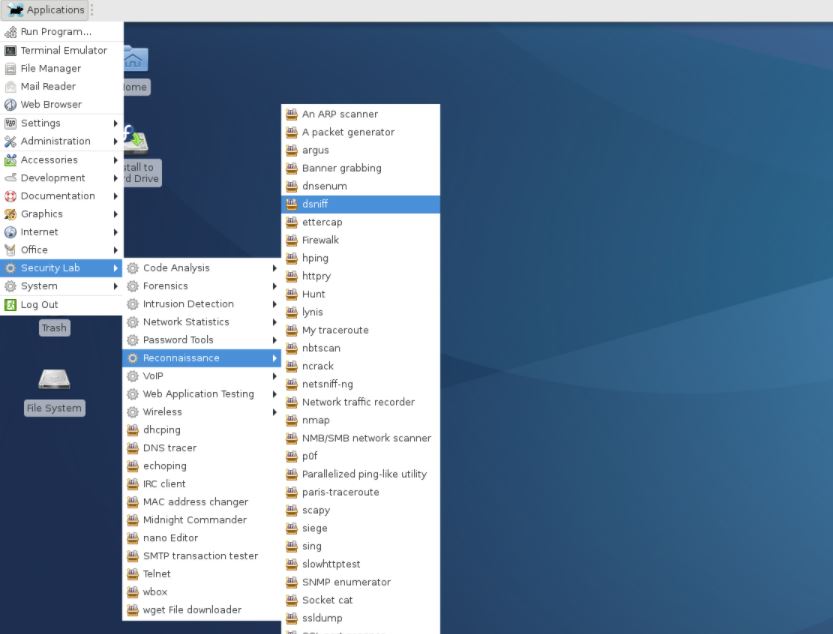This screenshot has height=634, width=833.
Task: Click the Graphics palette icon
Action: coord(10,214)
